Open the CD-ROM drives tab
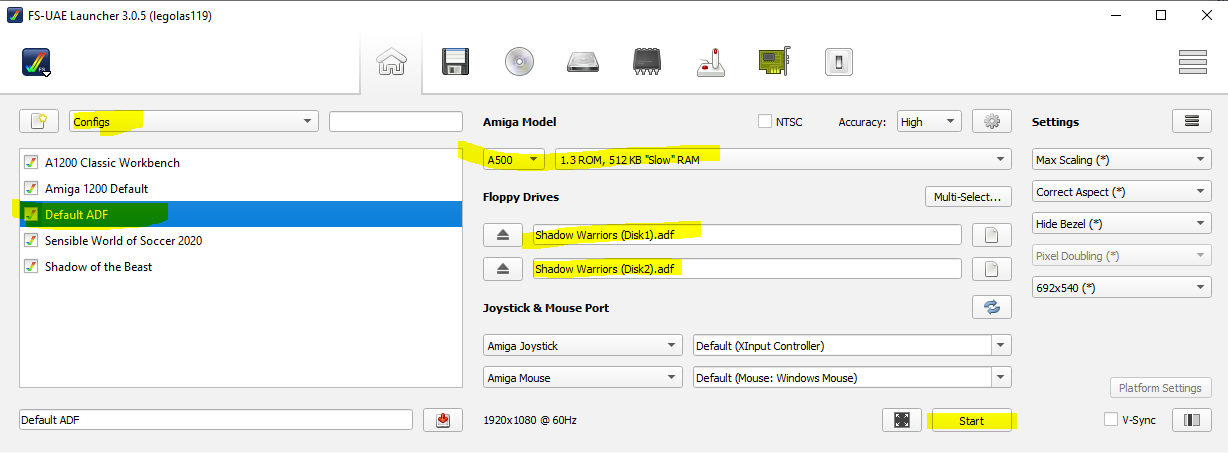The height and width of the screenshot is (453, 1228). click(520, 63)
